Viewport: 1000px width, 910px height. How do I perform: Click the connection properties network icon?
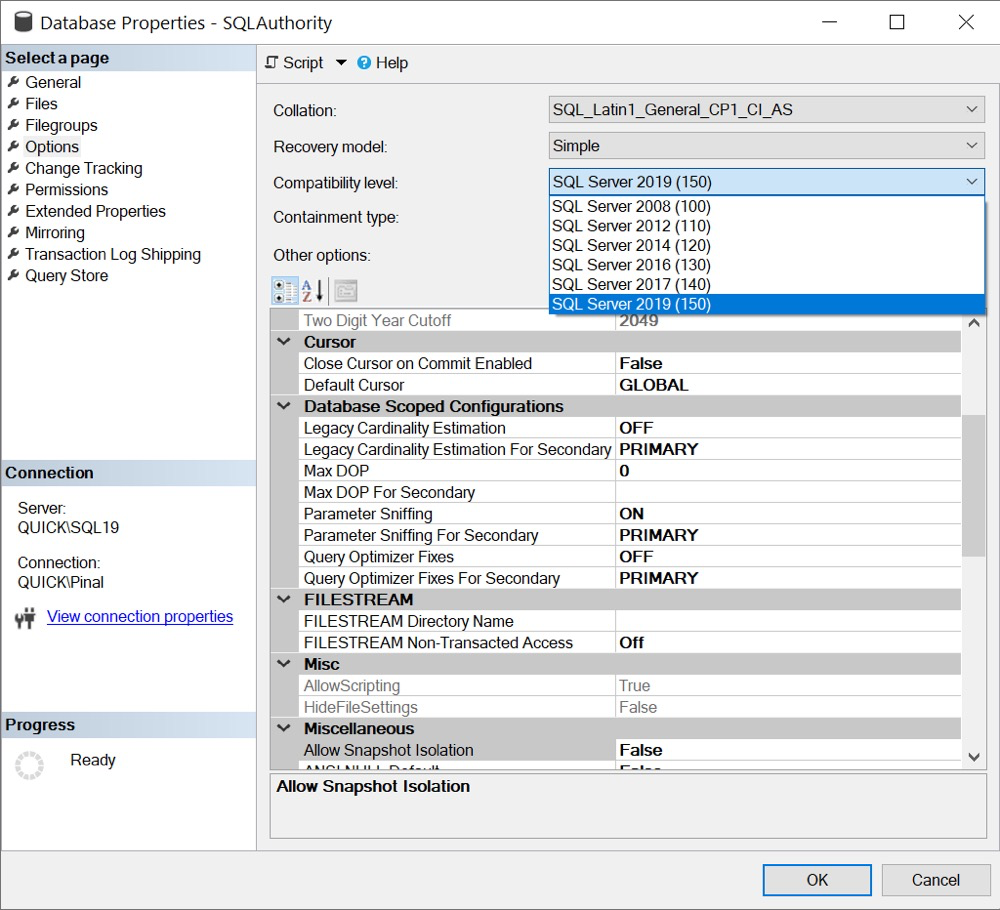(26, 618)
